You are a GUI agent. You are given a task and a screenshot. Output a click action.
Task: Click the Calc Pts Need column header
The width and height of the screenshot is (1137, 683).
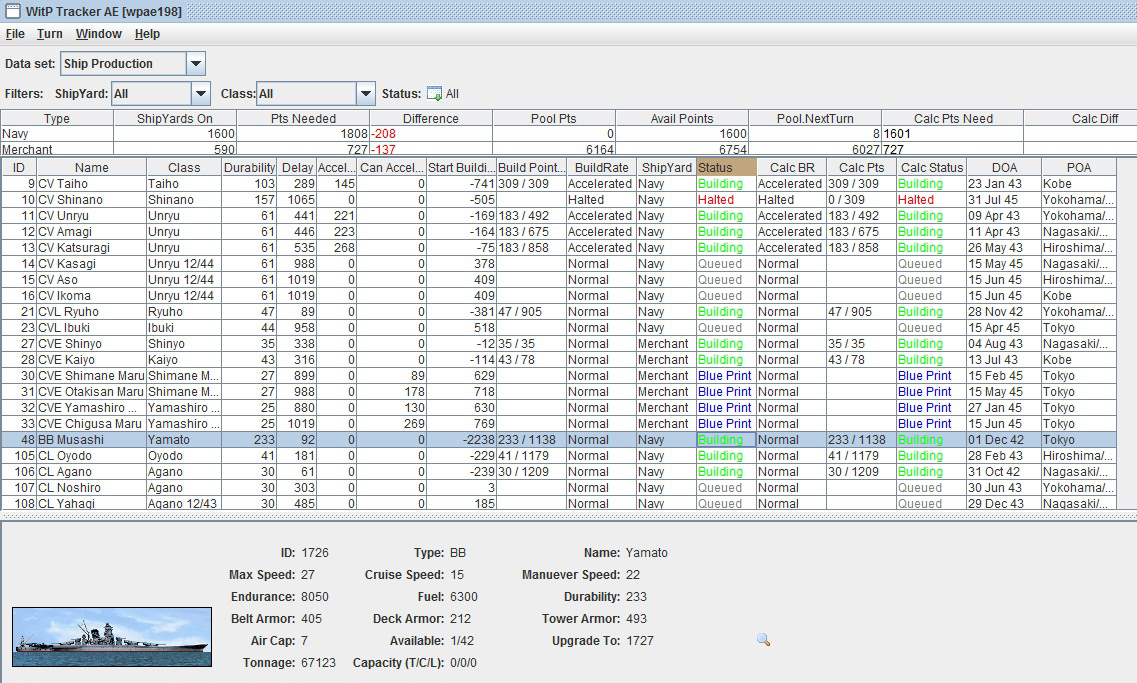pos(953,119)
